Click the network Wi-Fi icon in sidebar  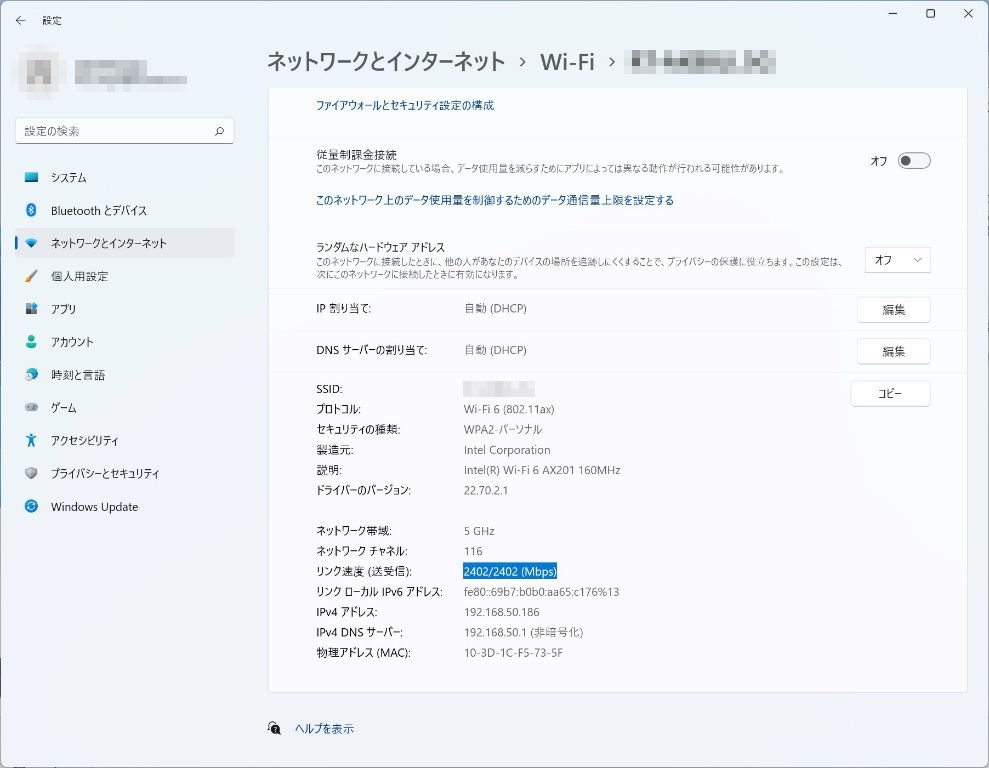31,243
